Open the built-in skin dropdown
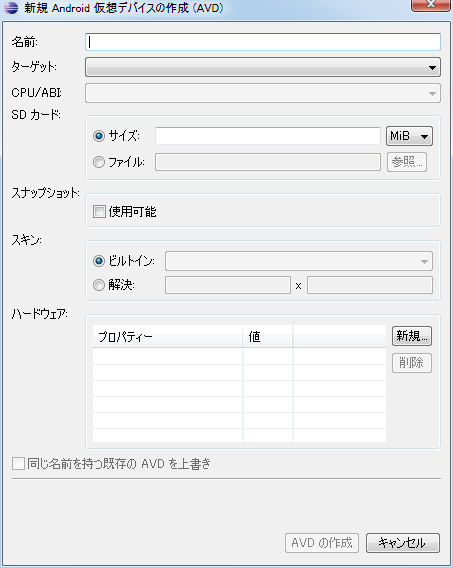Image resolution: width=453 pixels, height=568 pixels. [299, 261]
